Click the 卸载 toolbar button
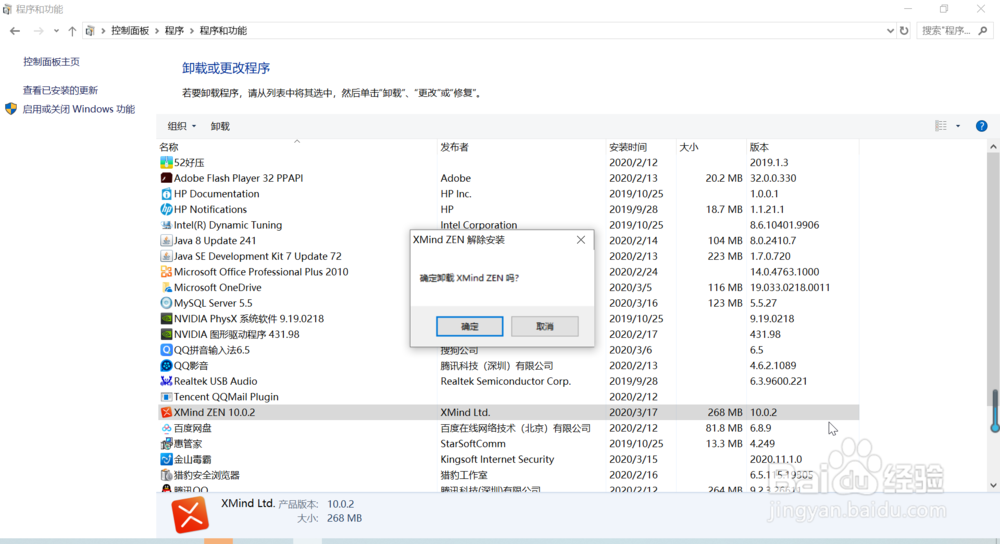This screenshot has width=1000, height=544. [220, 126]
